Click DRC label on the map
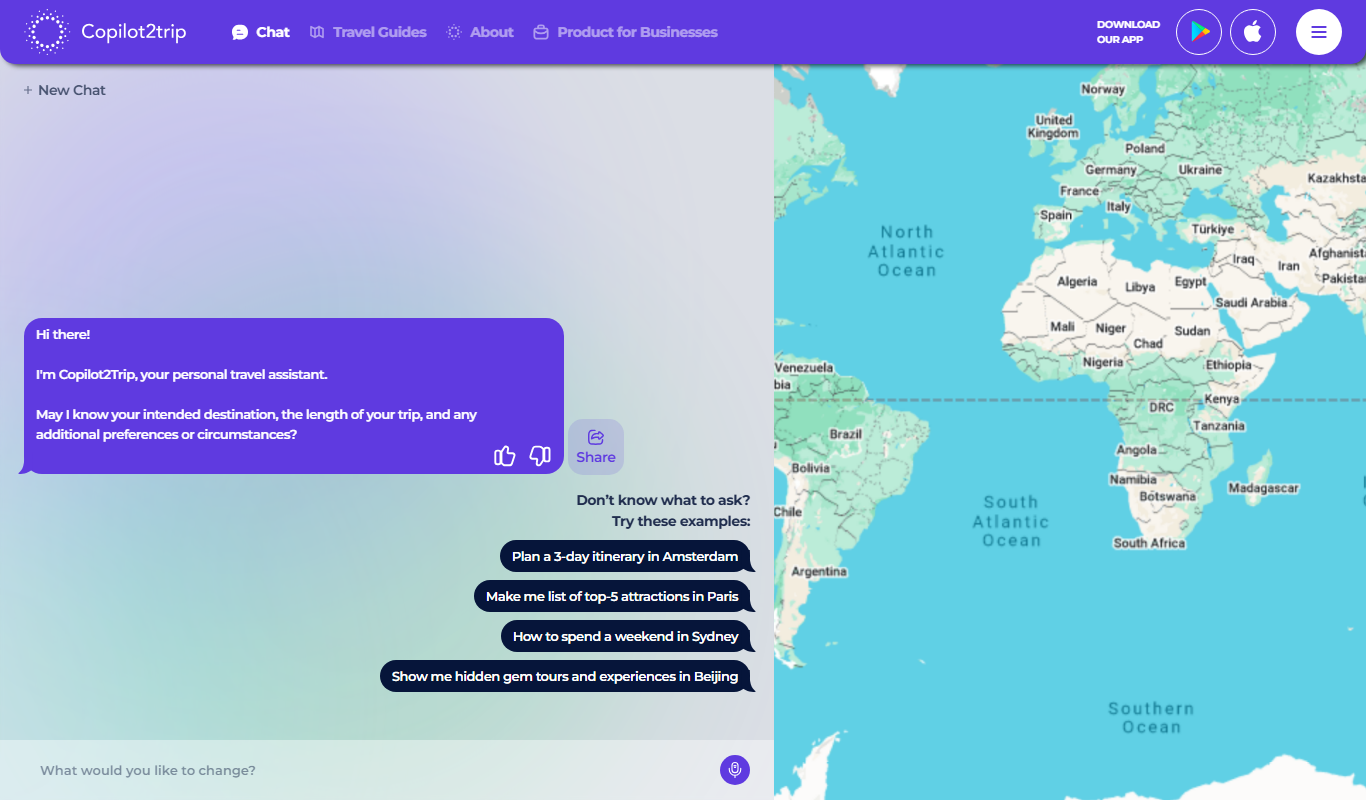The height and width of the screenshot is (800, 1366). [x=1161, y=407]
